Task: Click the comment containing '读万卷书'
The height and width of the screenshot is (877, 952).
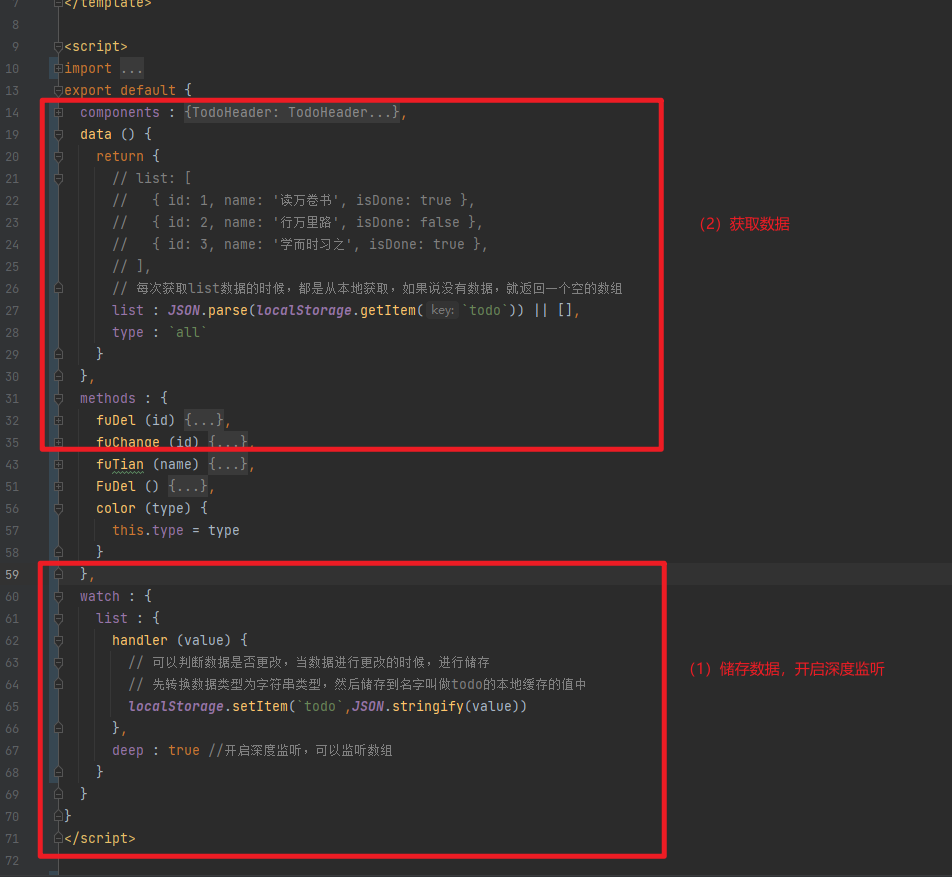Action: (293, 200)
